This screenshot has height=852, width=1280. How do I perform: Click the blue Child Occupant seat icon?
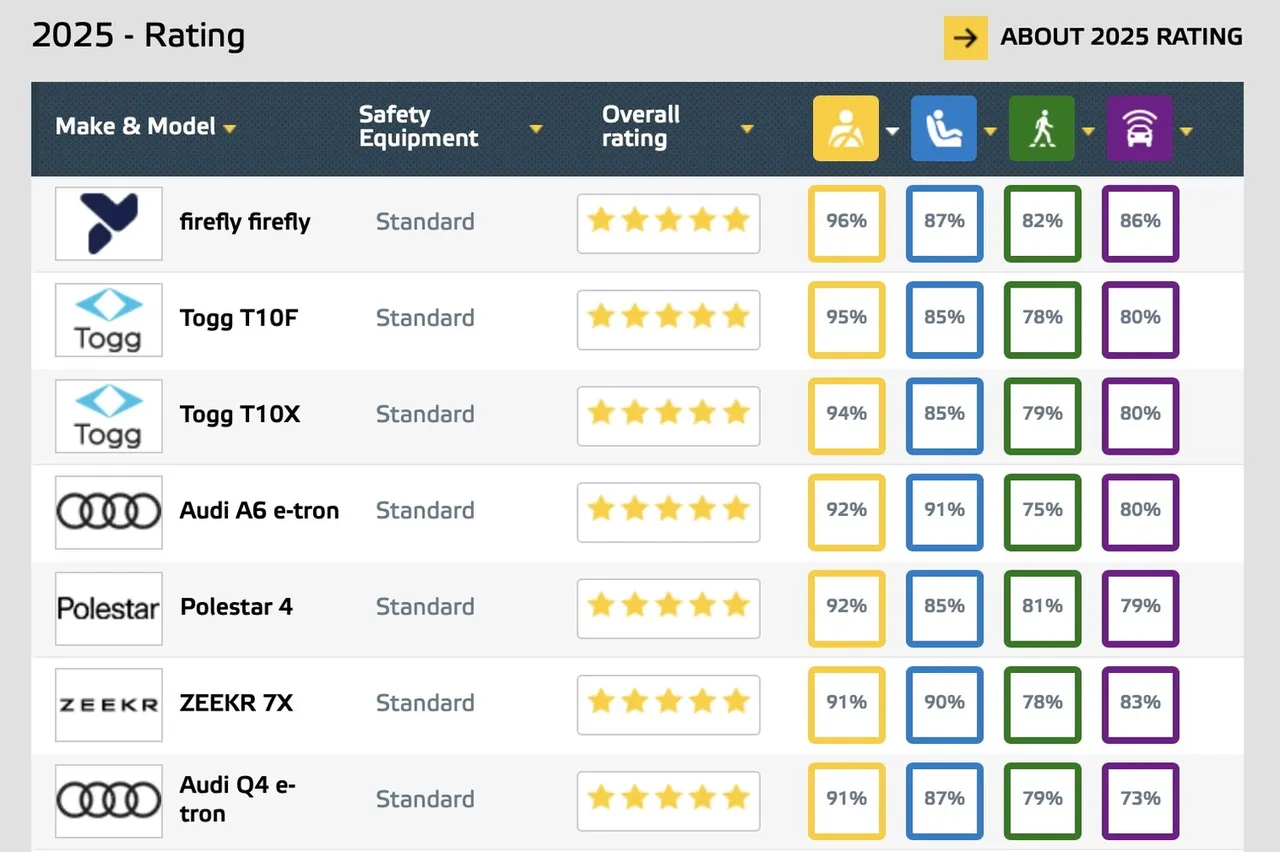(x=943, y=129)
